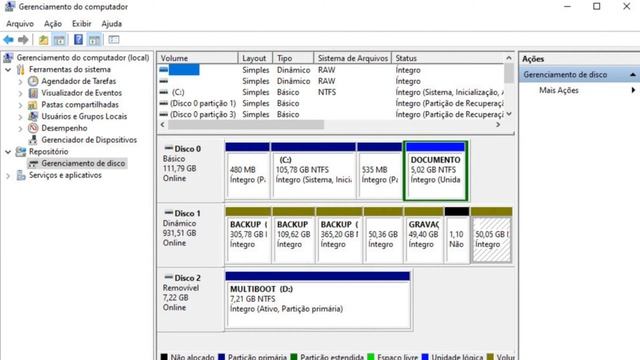
Task: Click the rightmost settings view toolbar icon
Action: 114,40
